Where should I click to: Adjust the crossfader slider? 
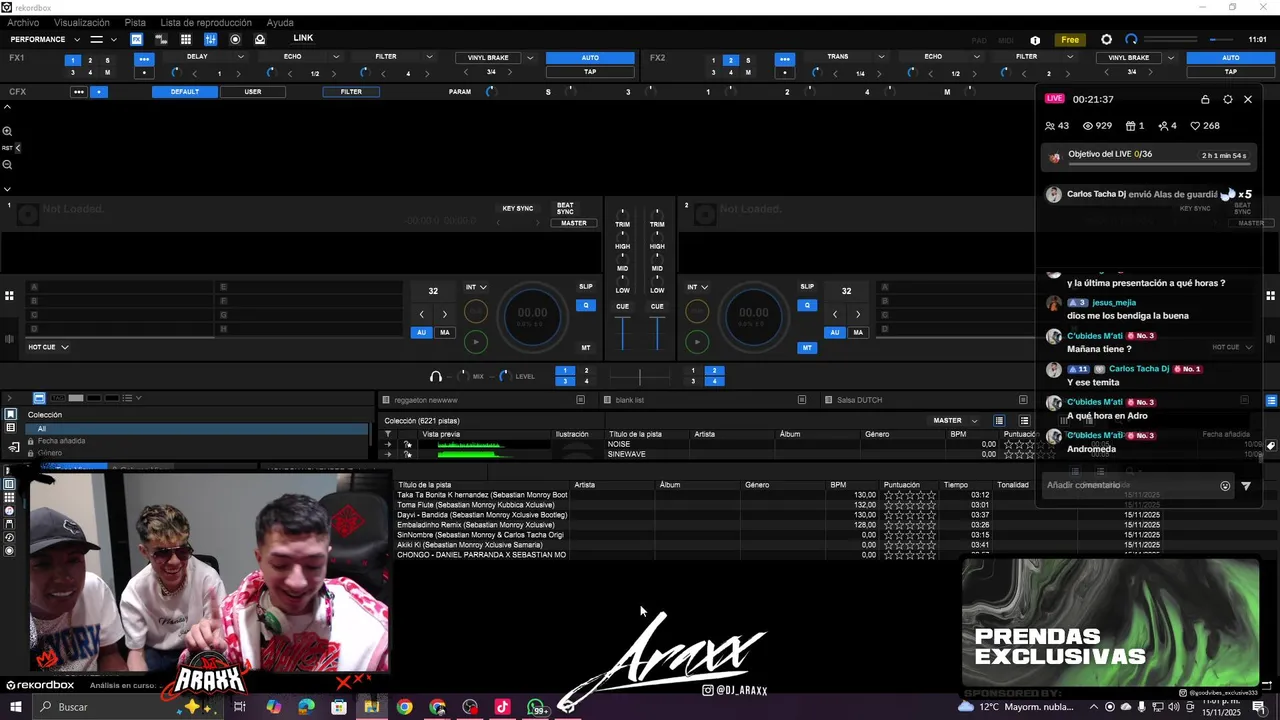pyautogui.click(x=640, y=376)
